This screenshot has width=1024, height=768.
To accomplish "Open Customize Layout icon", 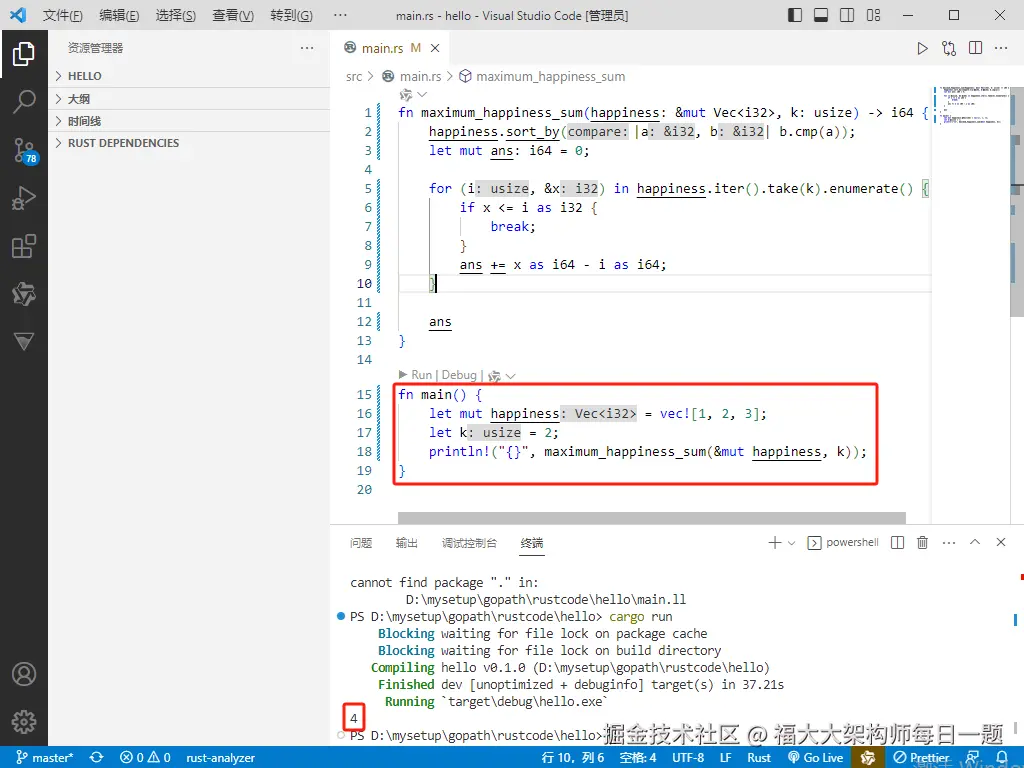I will click(873, 15).
